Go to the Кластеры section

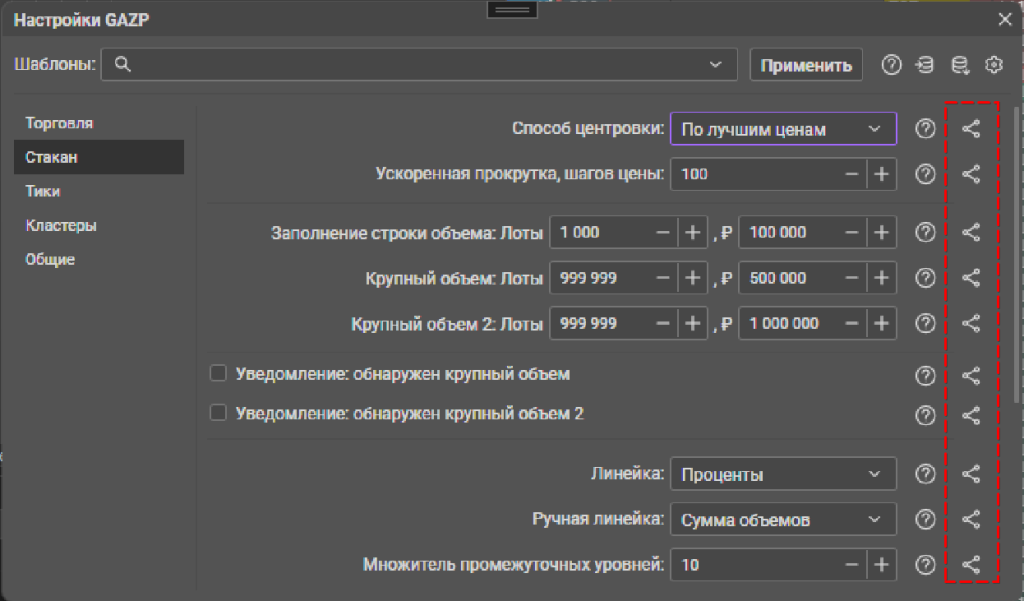[x=99, y=225]
